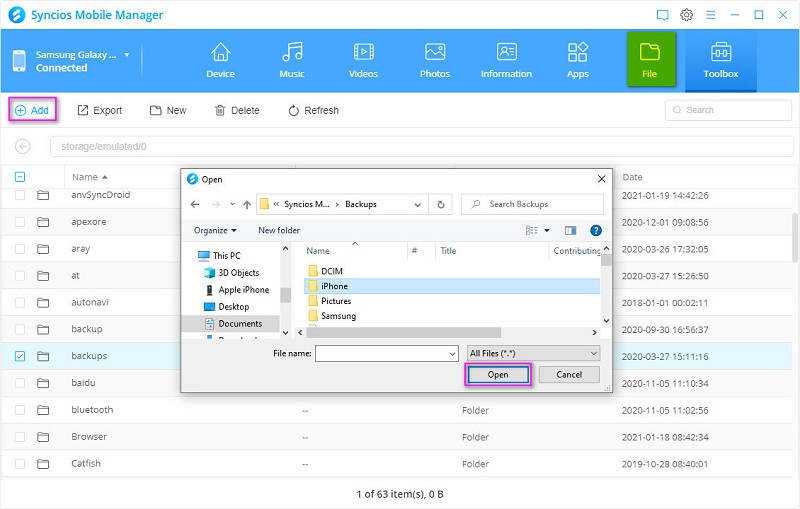Click the dialog's refresh location icon

[x=441, y=205]
